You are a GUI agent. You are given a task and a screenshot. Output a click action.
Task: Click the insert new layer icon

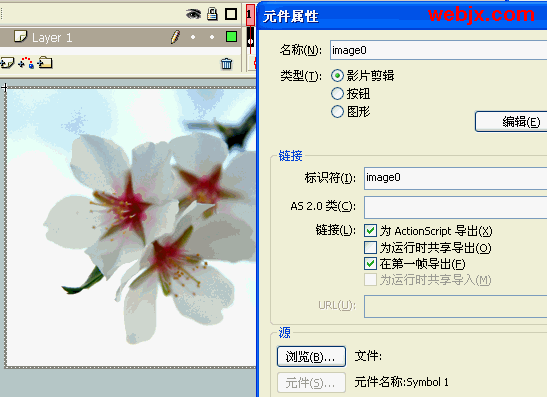[7, 63]
